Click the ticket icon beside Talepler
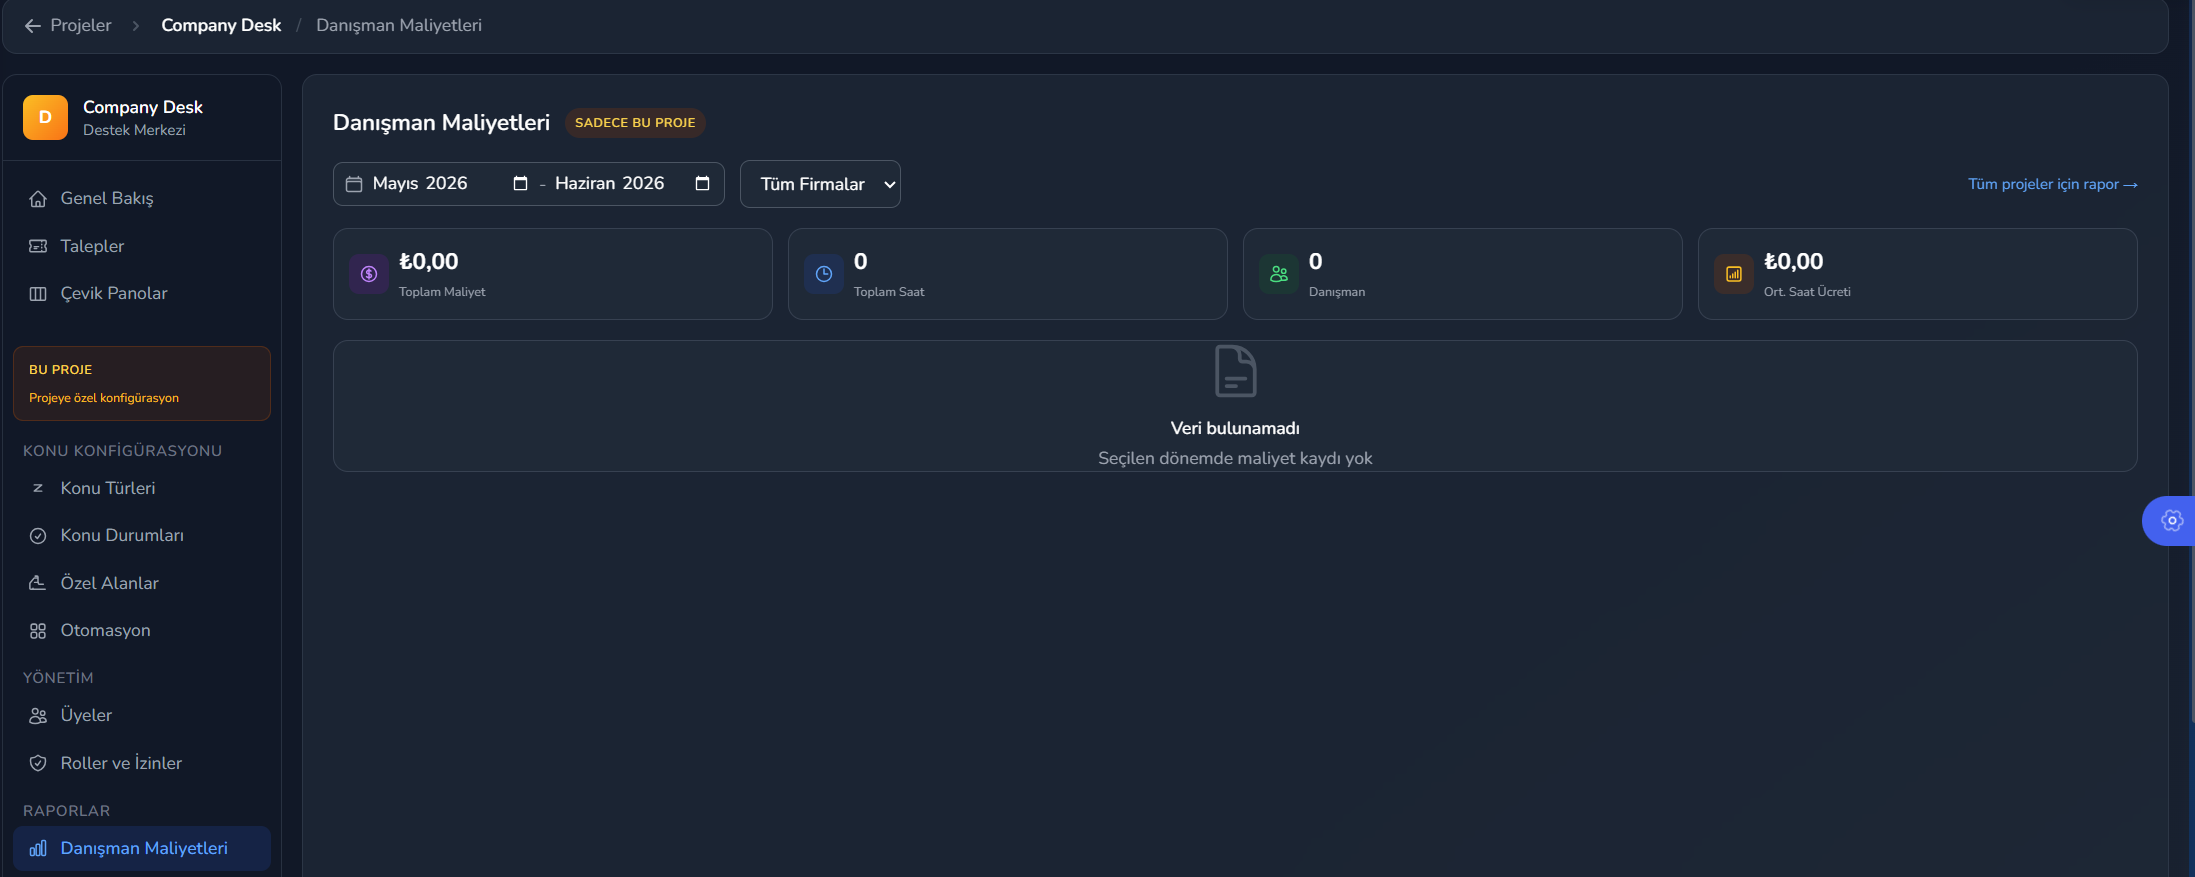This screenshot has height=877, width=2195. point(38,246)
